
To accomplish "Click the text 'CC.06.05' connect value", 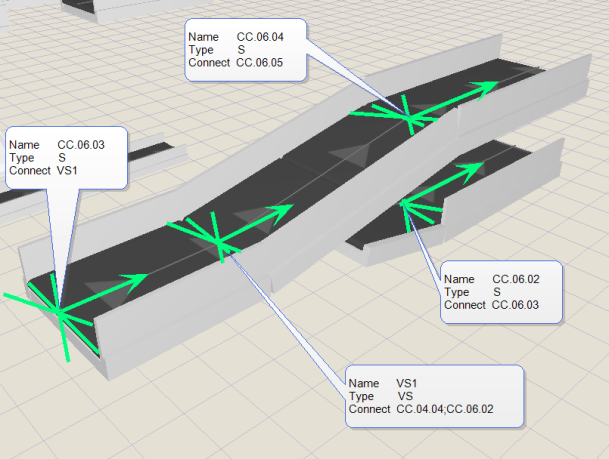I will (x=259, y=63).
